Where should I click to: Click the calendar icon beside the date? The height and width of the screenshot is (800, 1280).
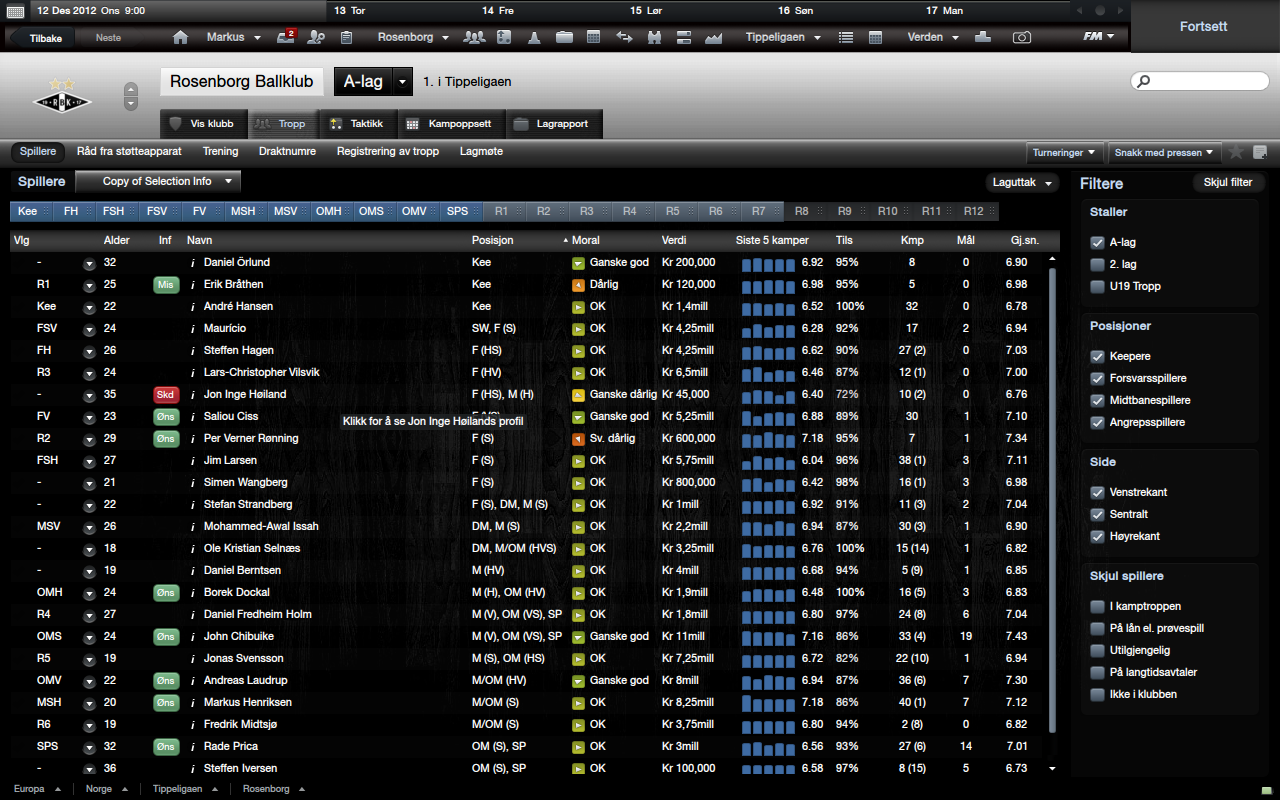click(15, 10)
